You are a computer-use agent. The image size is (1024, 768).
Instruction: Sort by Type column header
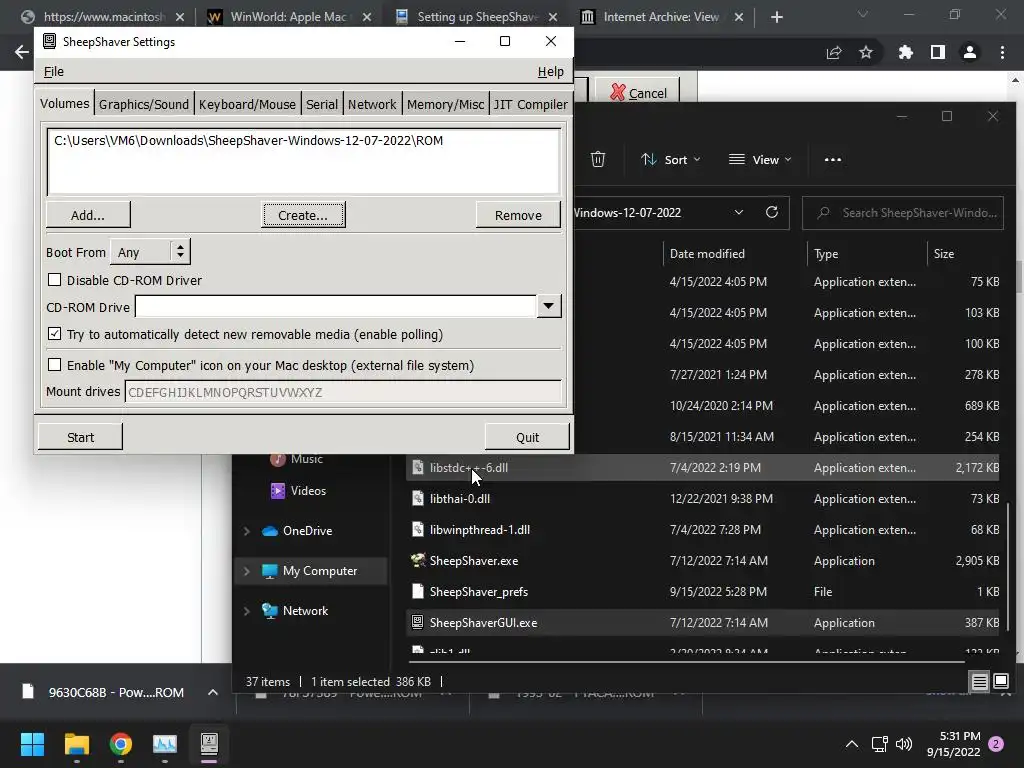(826, 253)
